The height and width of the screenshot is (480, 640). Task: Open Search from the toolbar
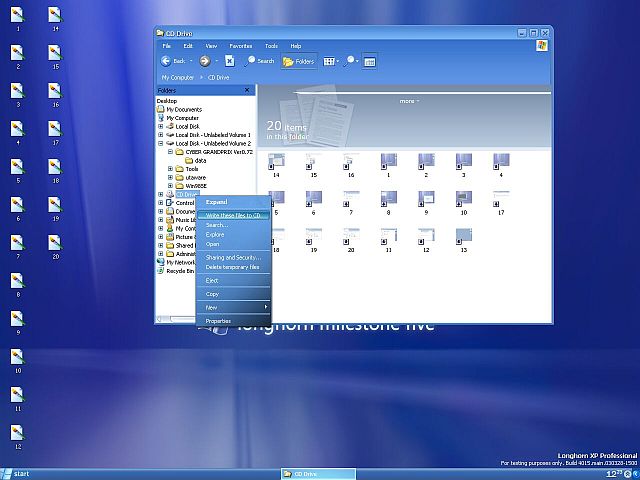pos(259,61)
